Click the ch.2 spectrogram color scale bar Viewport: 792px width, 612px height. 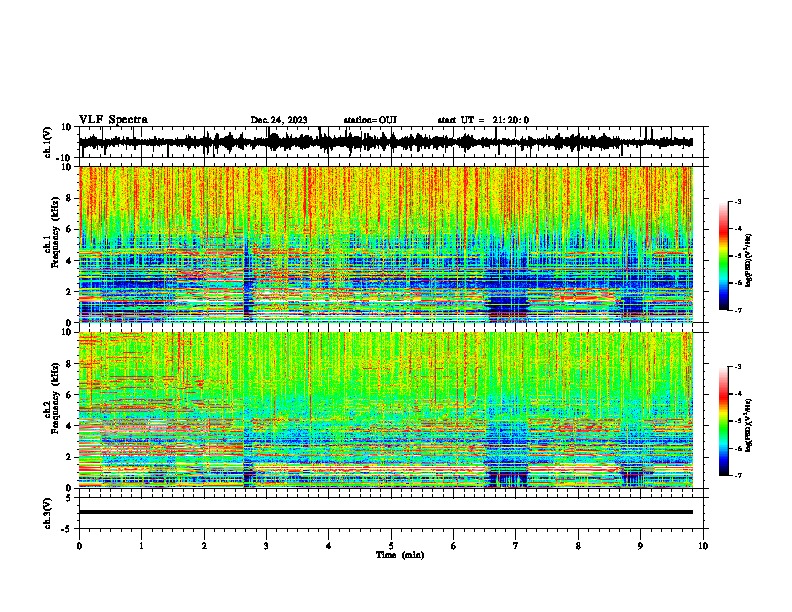point(723,421)
